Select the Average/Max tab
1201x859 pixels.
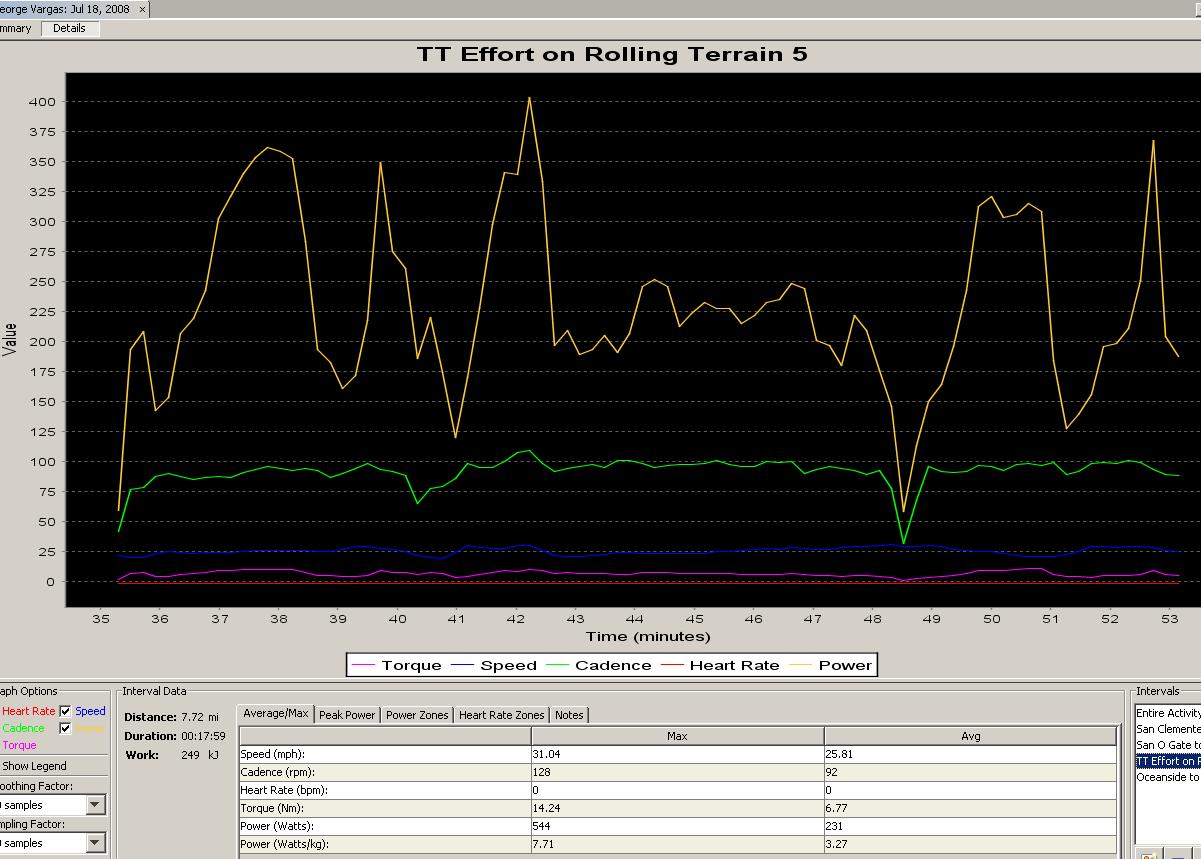[x=276, y=714]
